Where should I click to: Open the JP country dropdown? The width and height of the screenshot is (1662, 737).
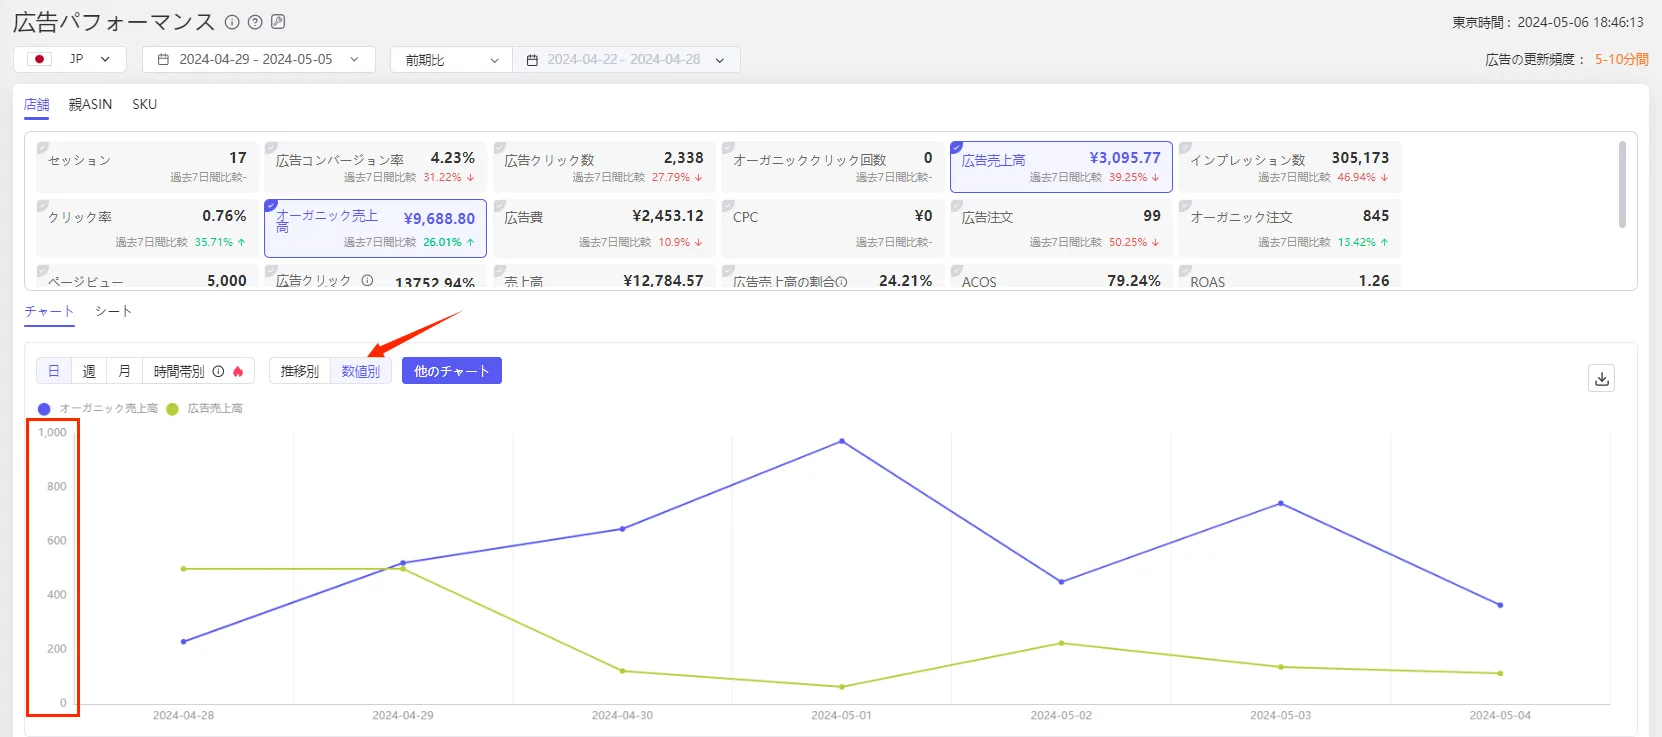tap(70, 59)
